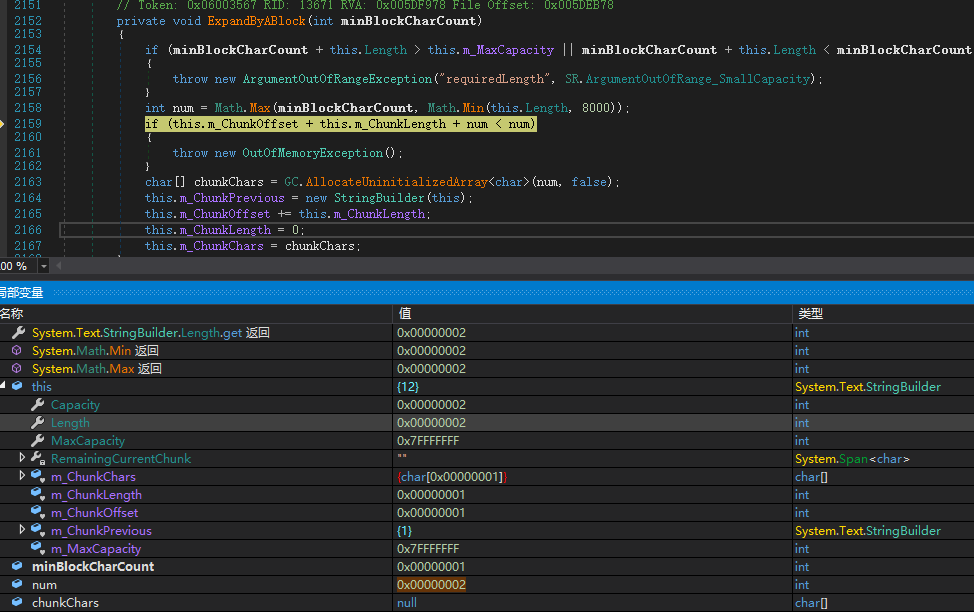974x612 pixels.
Task: Click the current statement arrow in the margin
Action: 3,124
